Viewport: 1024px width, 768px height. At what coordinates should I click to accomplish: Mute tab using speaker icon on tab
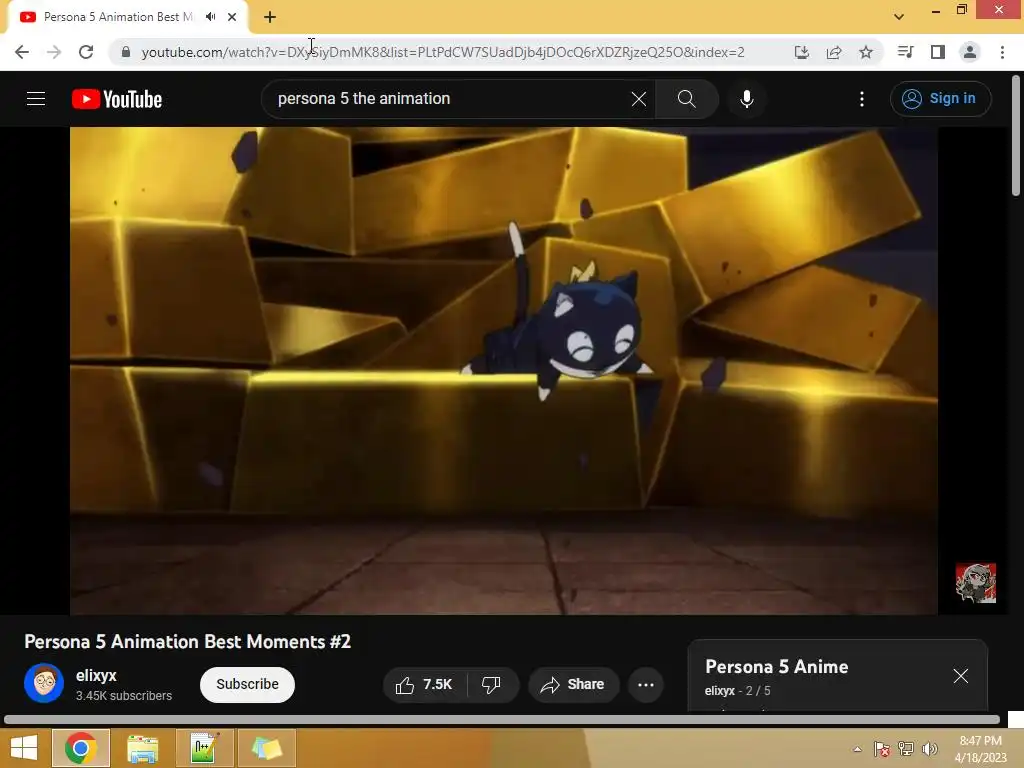(210, 17)
